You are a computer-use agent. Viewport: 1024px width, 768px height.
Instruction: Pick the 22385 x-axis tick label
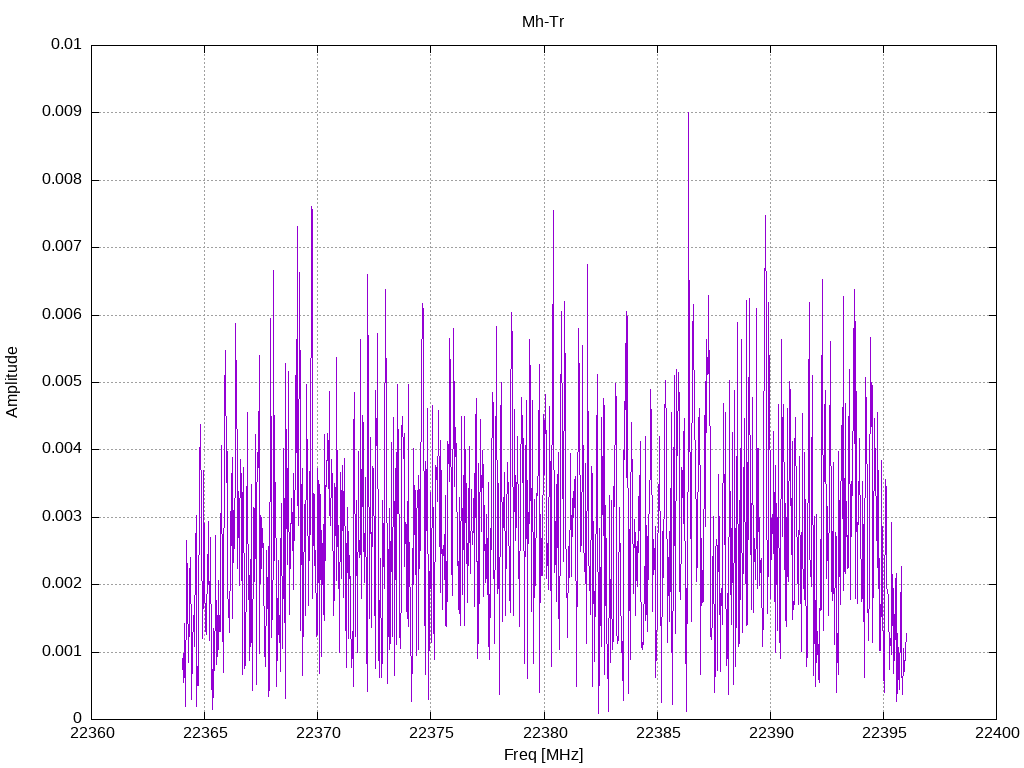point(658,733)
